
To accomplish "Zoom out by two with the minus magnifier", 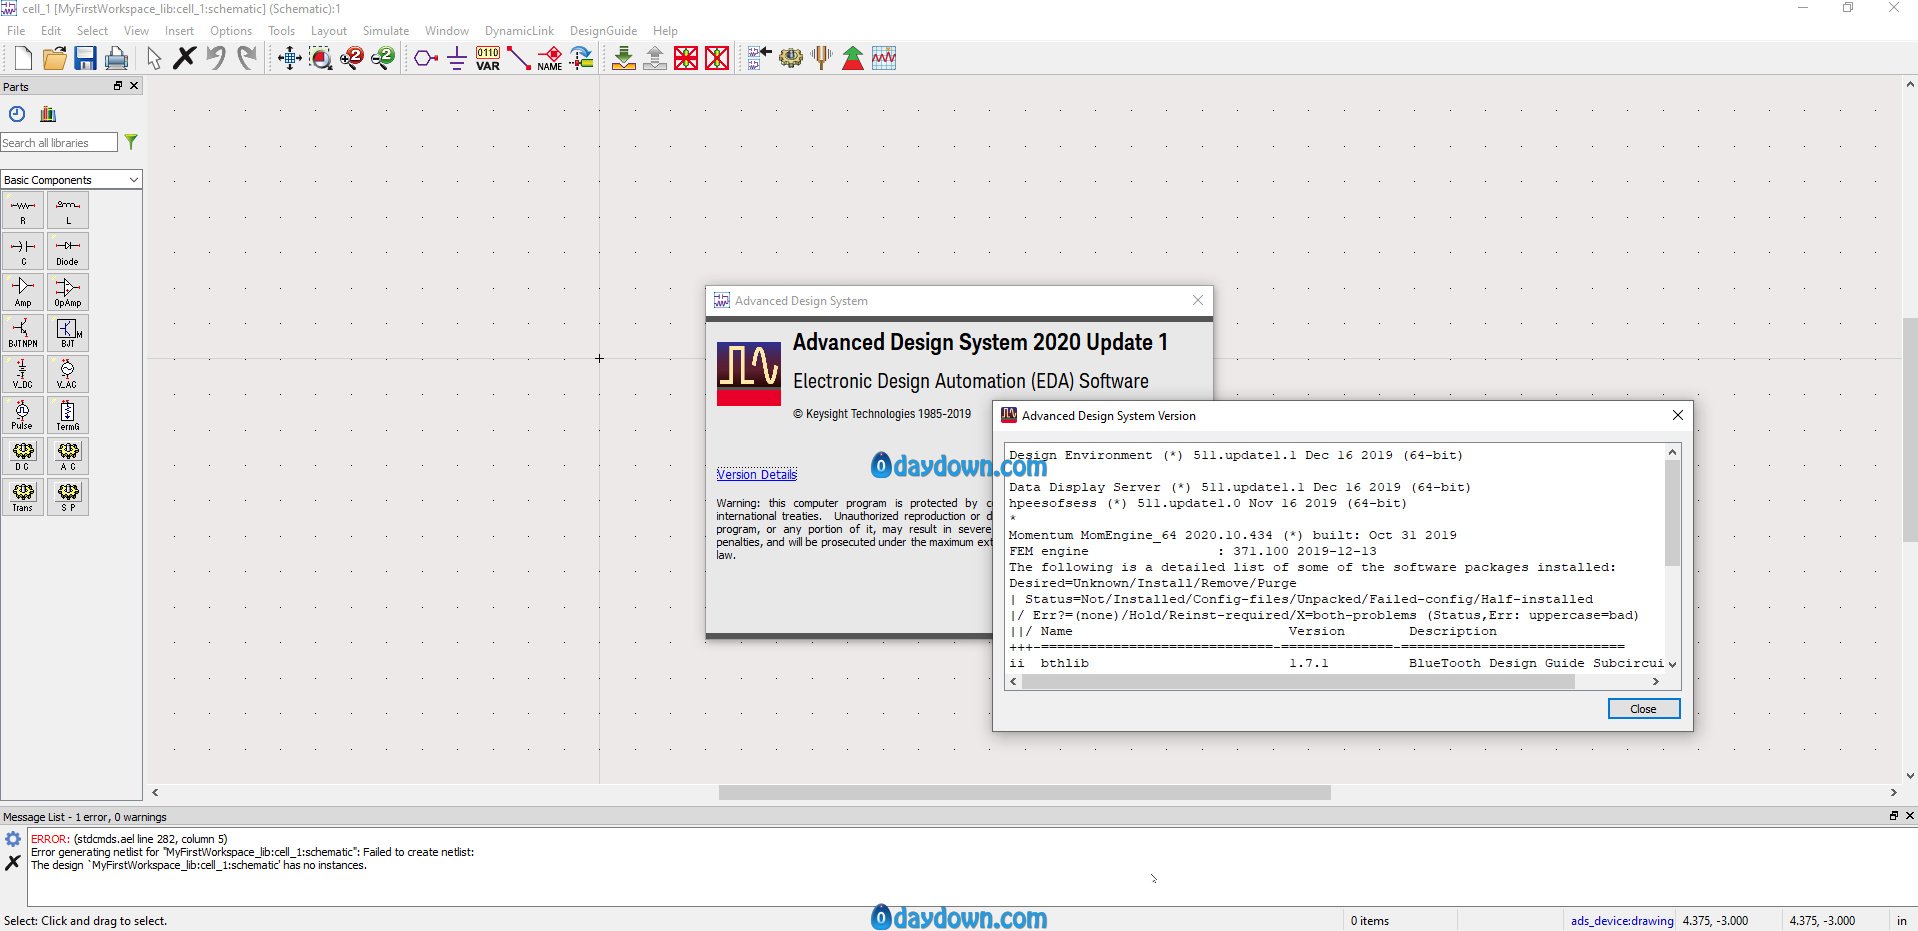I will (383, 58).
